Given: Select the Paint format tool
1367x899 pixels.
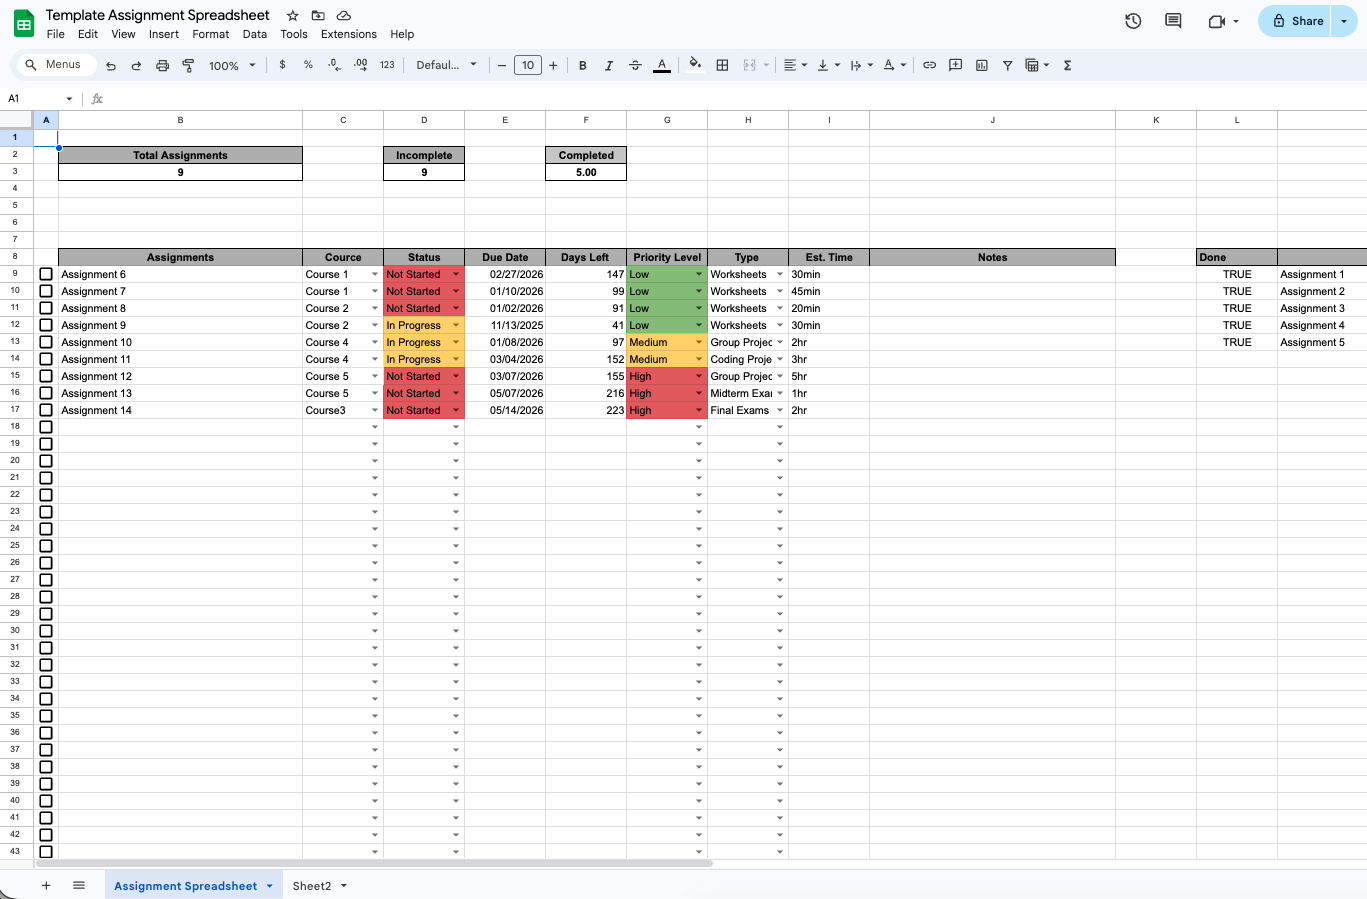Looking at the screenshot, I should click(x=188, y=64).
